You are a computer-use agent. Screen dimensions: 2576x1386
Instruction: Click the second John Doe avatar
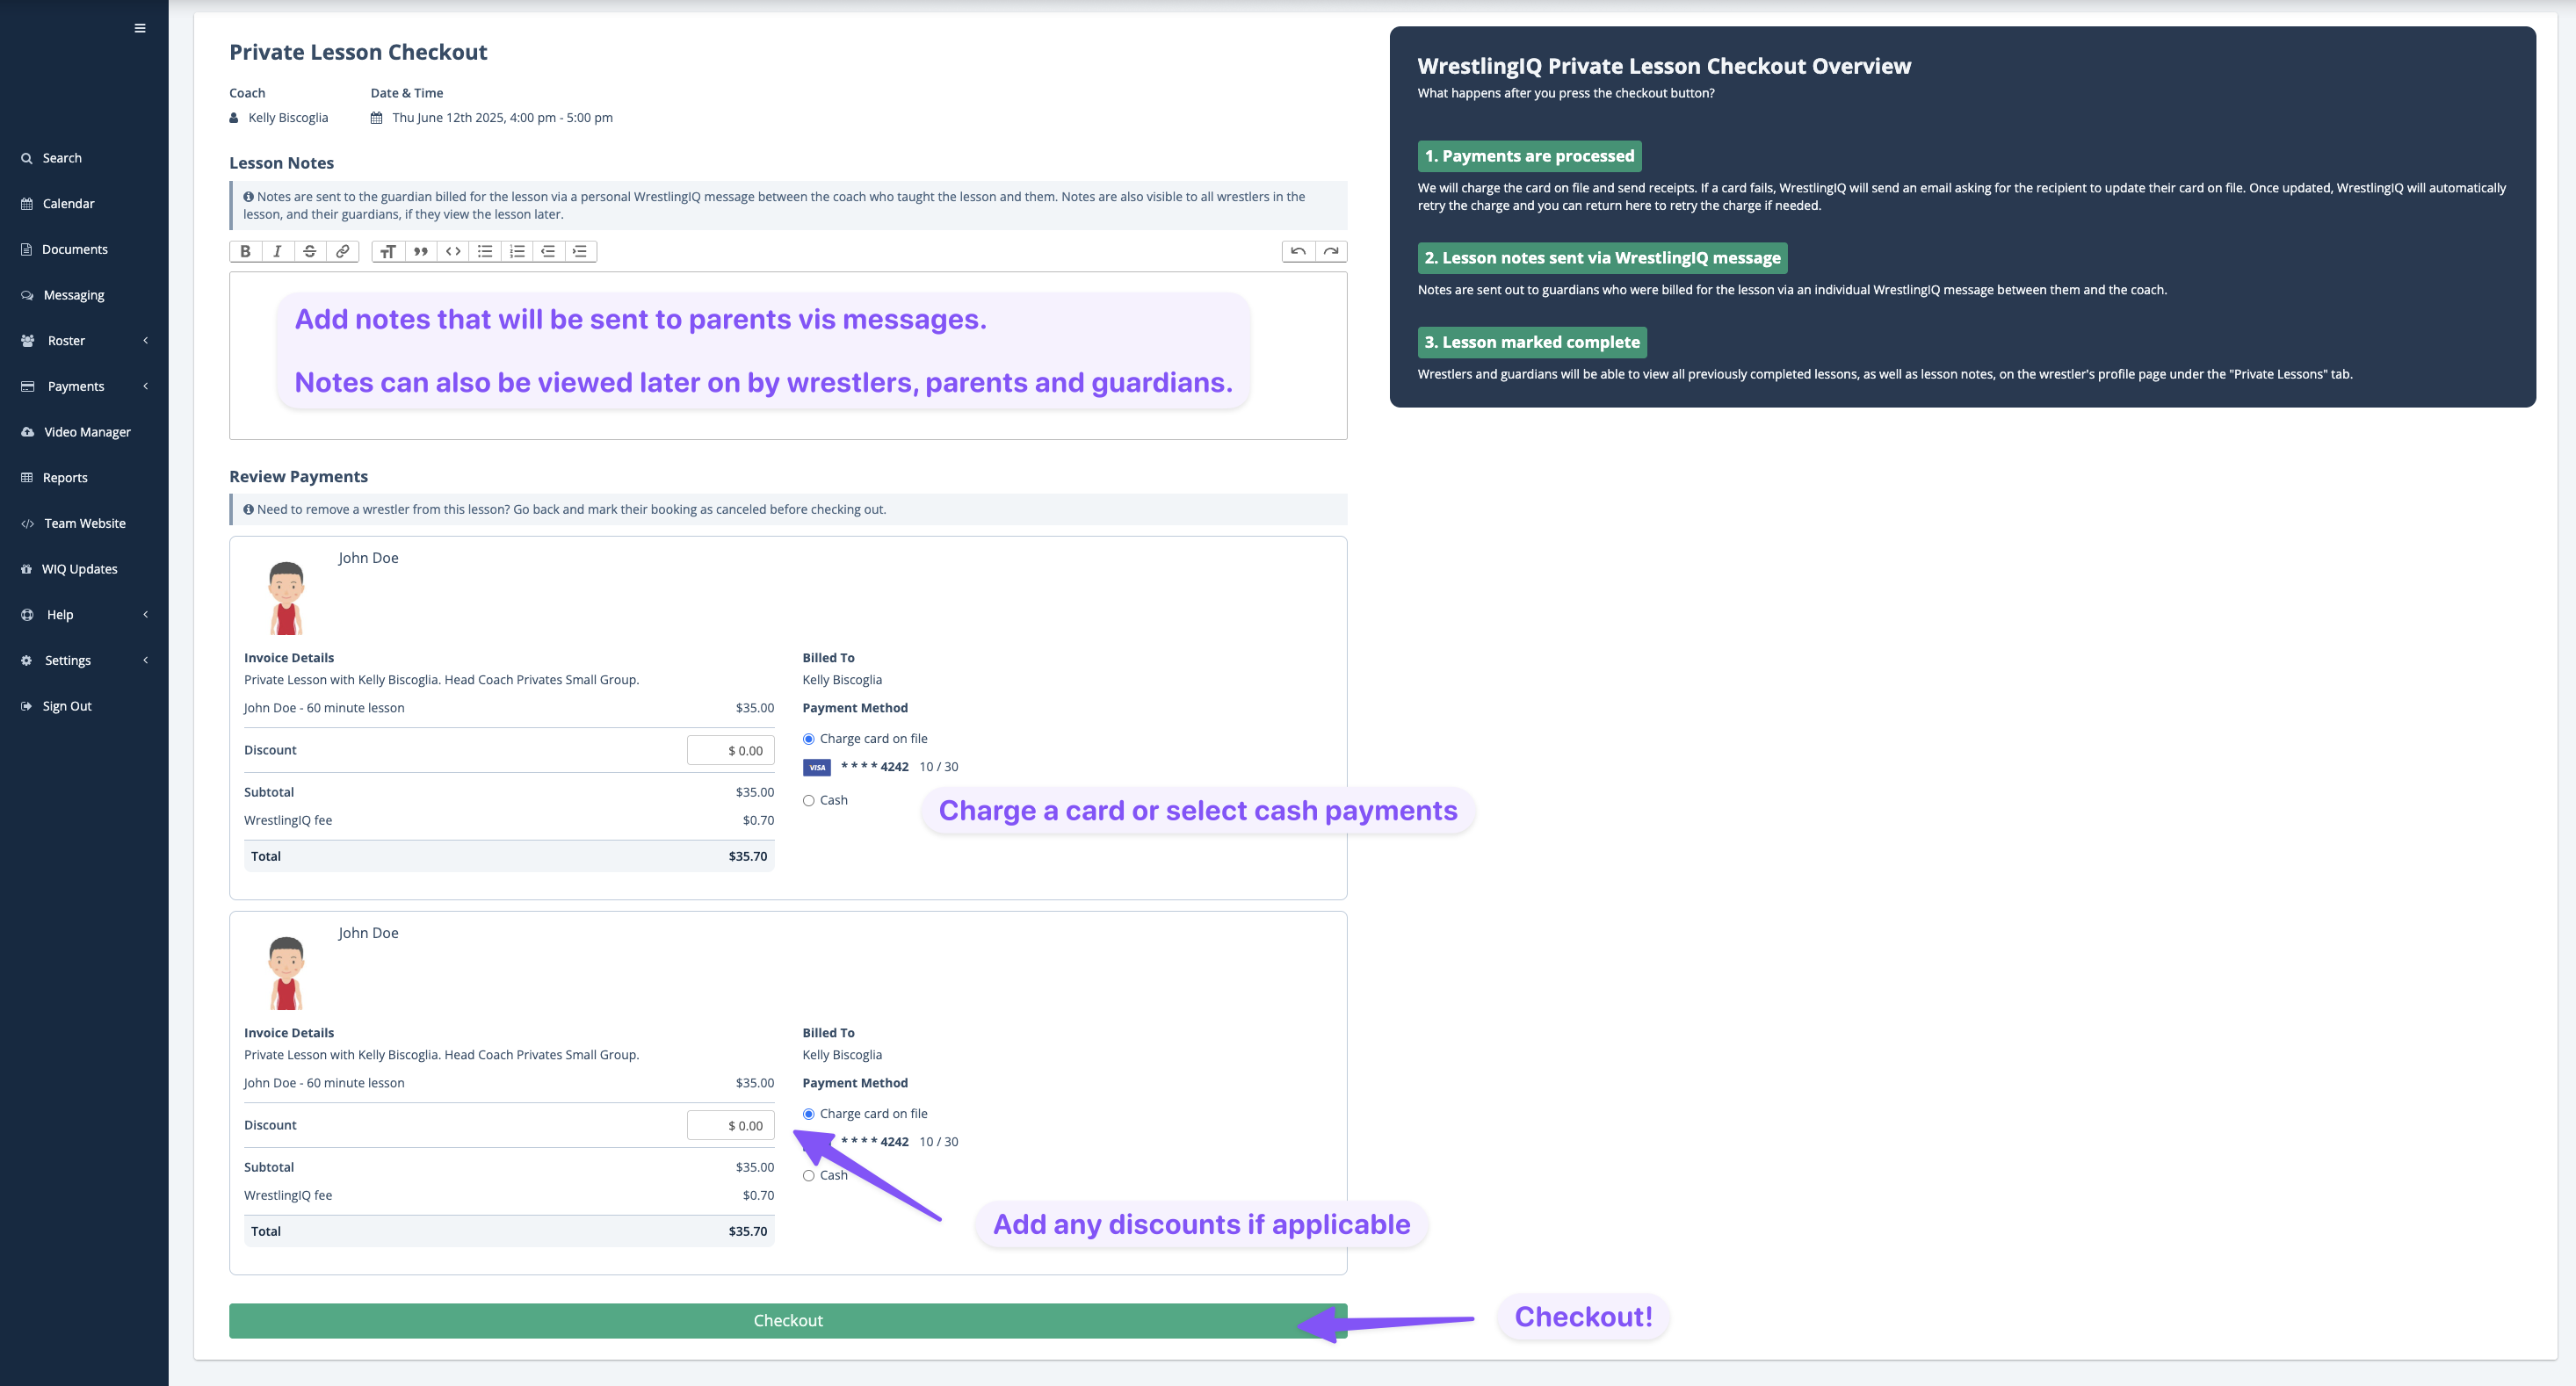tap(286, 973)
